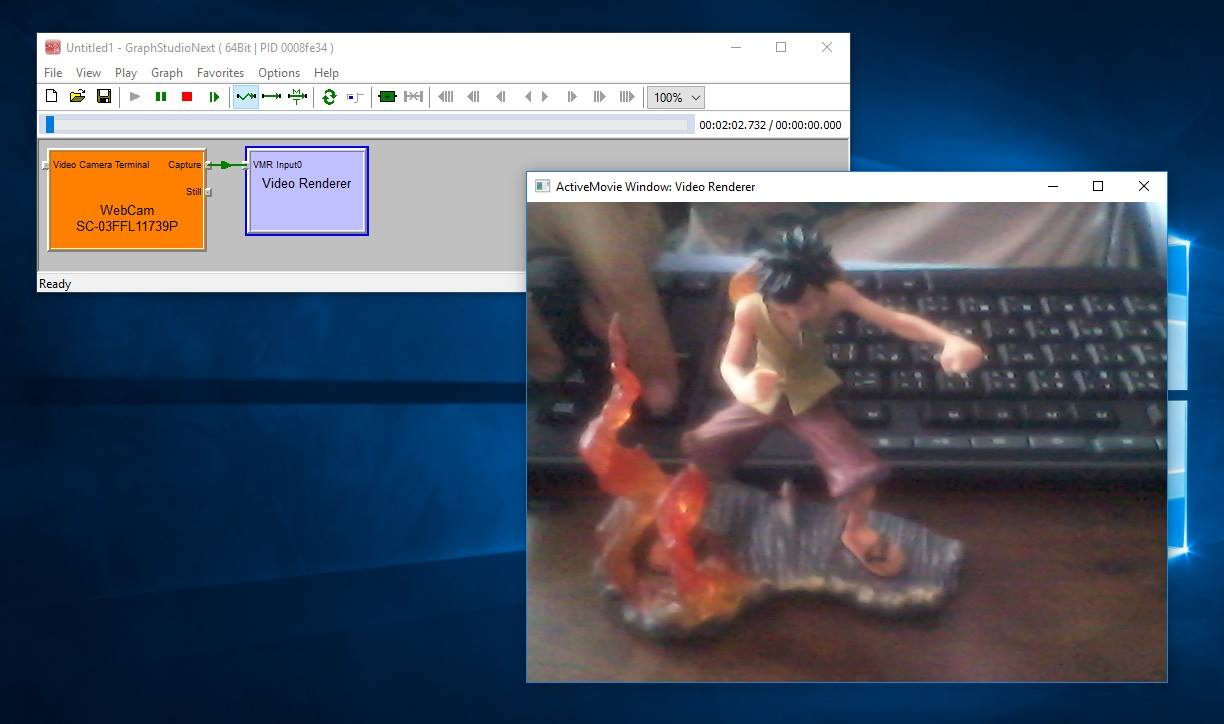Click the GraphStudioNext app icon in title bar

point(53,47)
